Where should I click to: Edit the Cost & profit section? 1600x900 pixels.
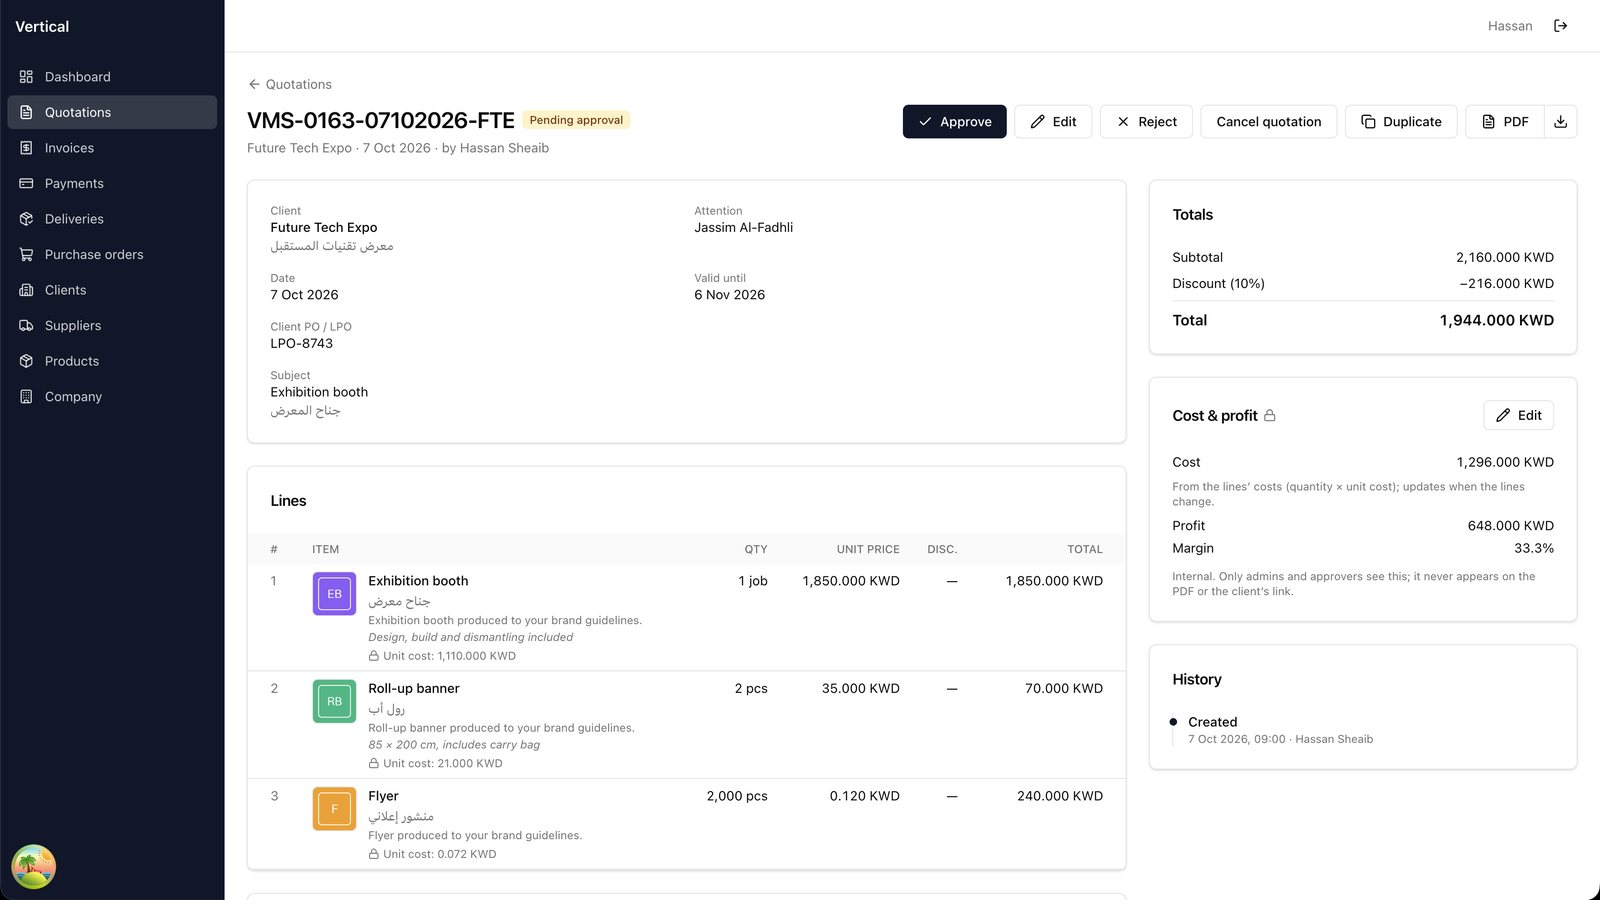(x=1518, y=415)
